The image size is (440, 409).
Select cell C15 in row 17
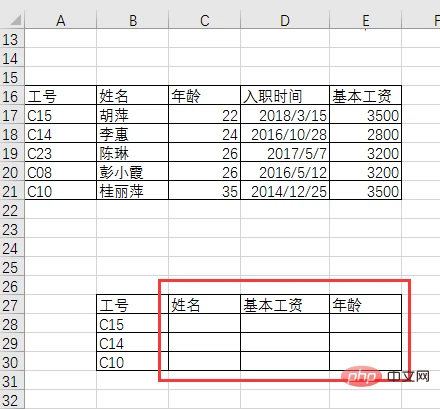coord(61,115)
